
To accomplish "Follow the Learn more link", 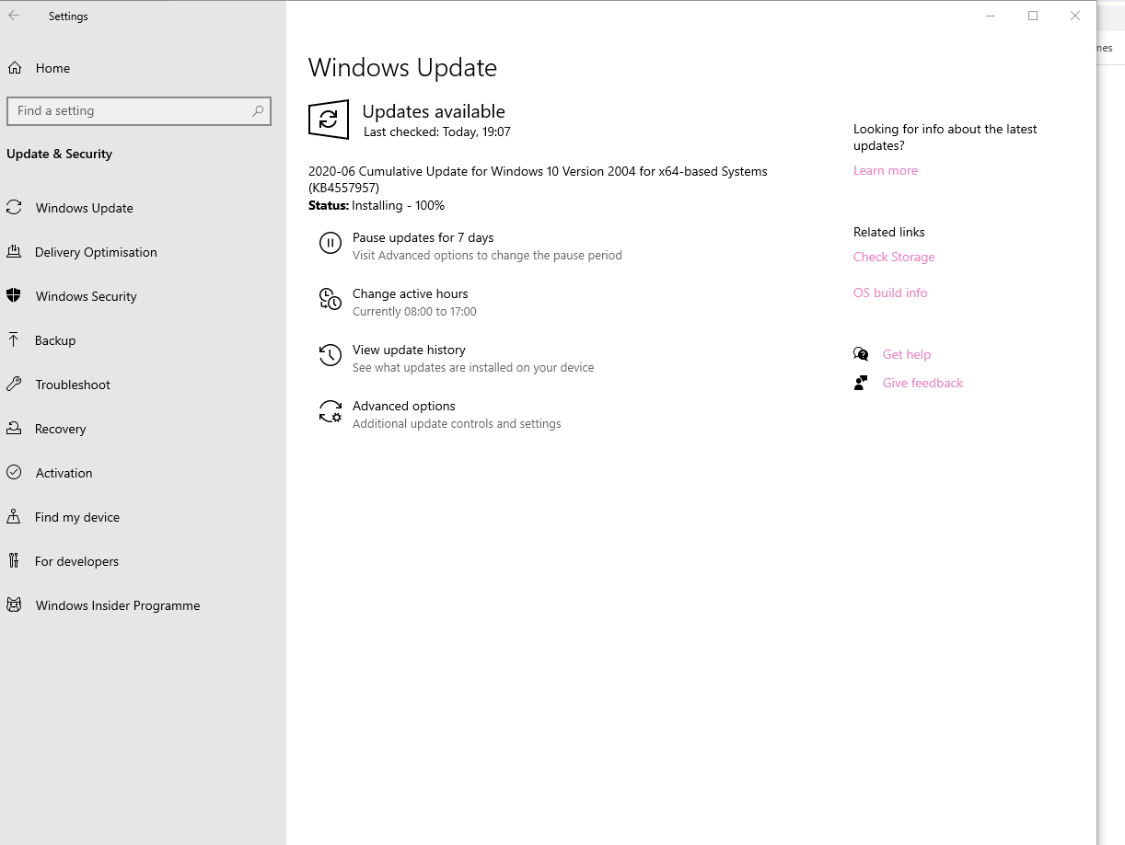I will (x=885, y=170).
